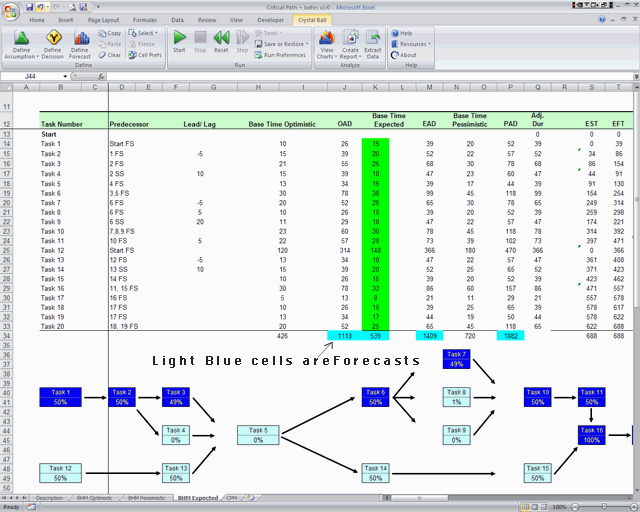Screen dimensions: 640x512
Task: Start the simulation run
Action: click(179, 42)
